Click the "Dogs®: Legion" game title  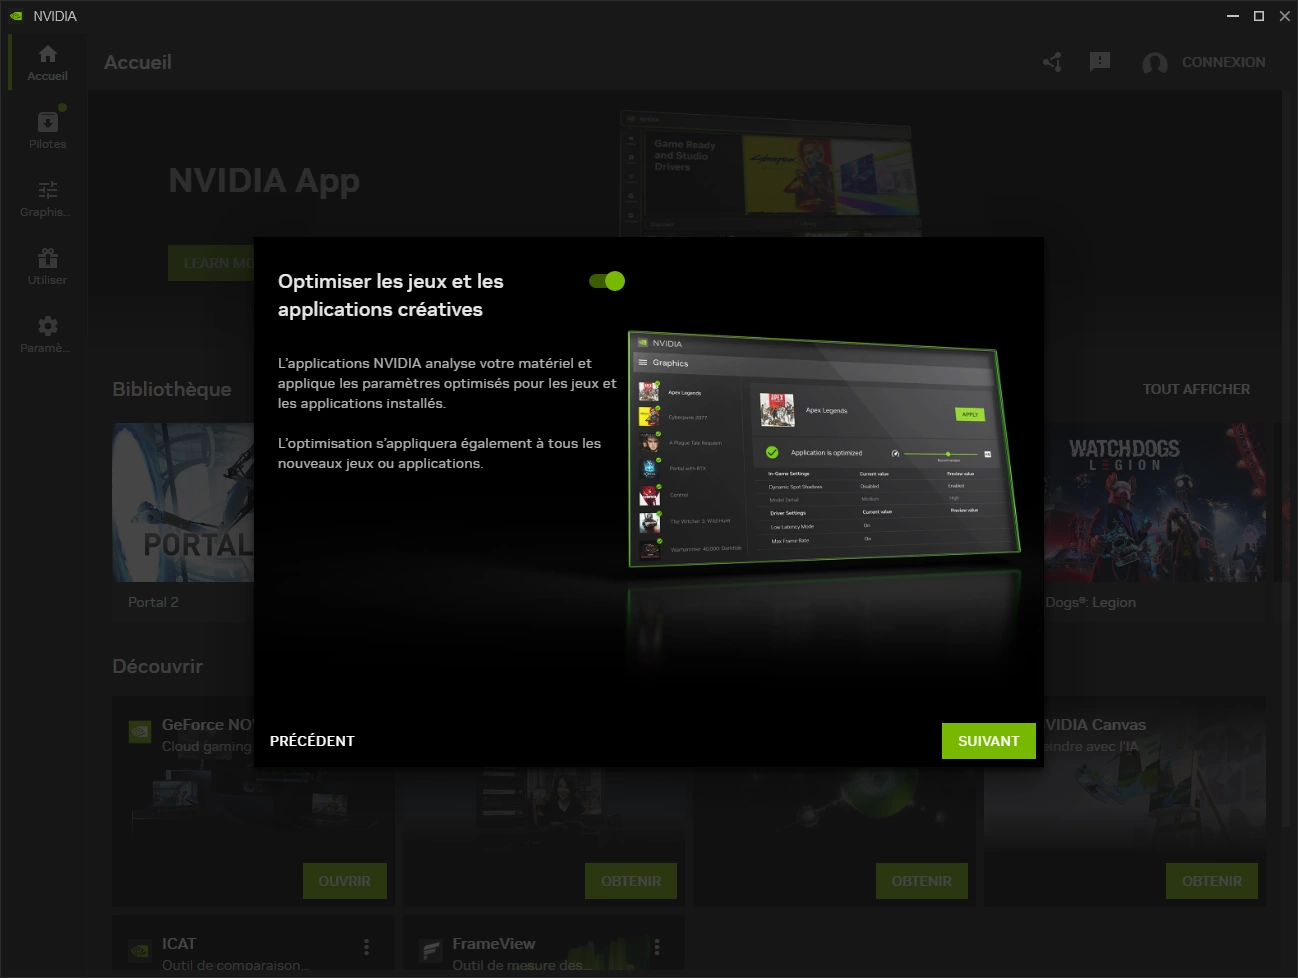pyautogui.click(x=1090, y=602)
